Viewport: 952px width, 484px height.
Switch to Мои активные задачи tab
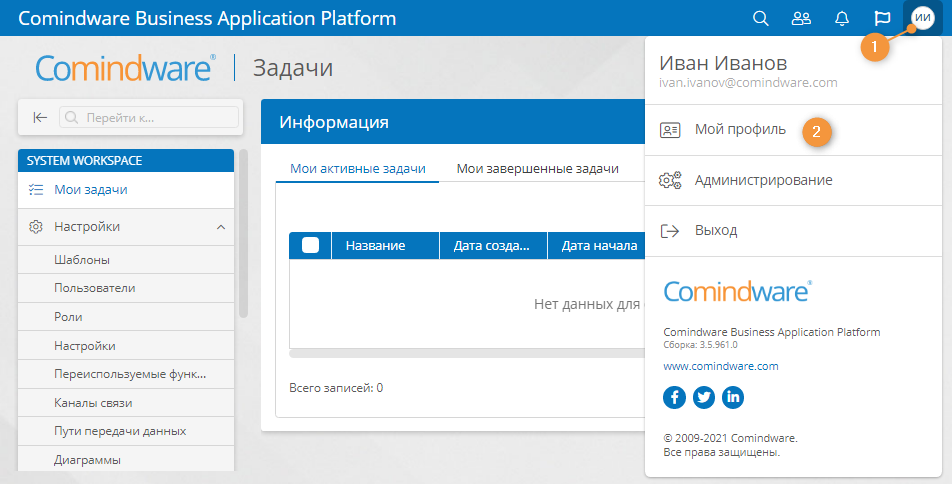click(358, 169)
